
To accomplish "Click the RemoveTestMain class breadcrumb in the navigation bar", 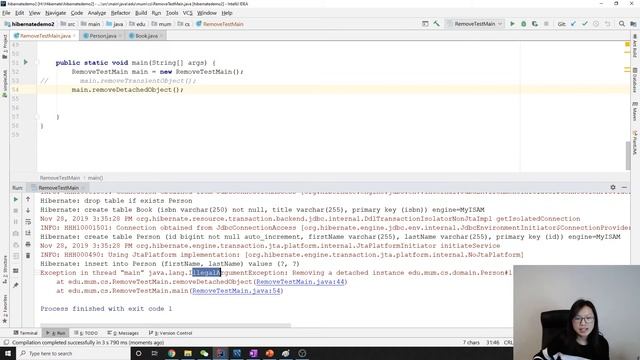I will point(220,24).
